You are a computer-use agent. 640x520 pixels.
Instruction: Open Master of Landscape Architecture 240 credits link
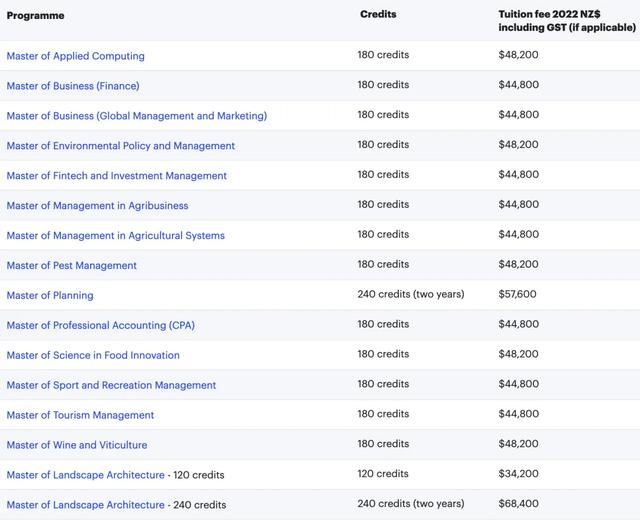pos(85,505)
